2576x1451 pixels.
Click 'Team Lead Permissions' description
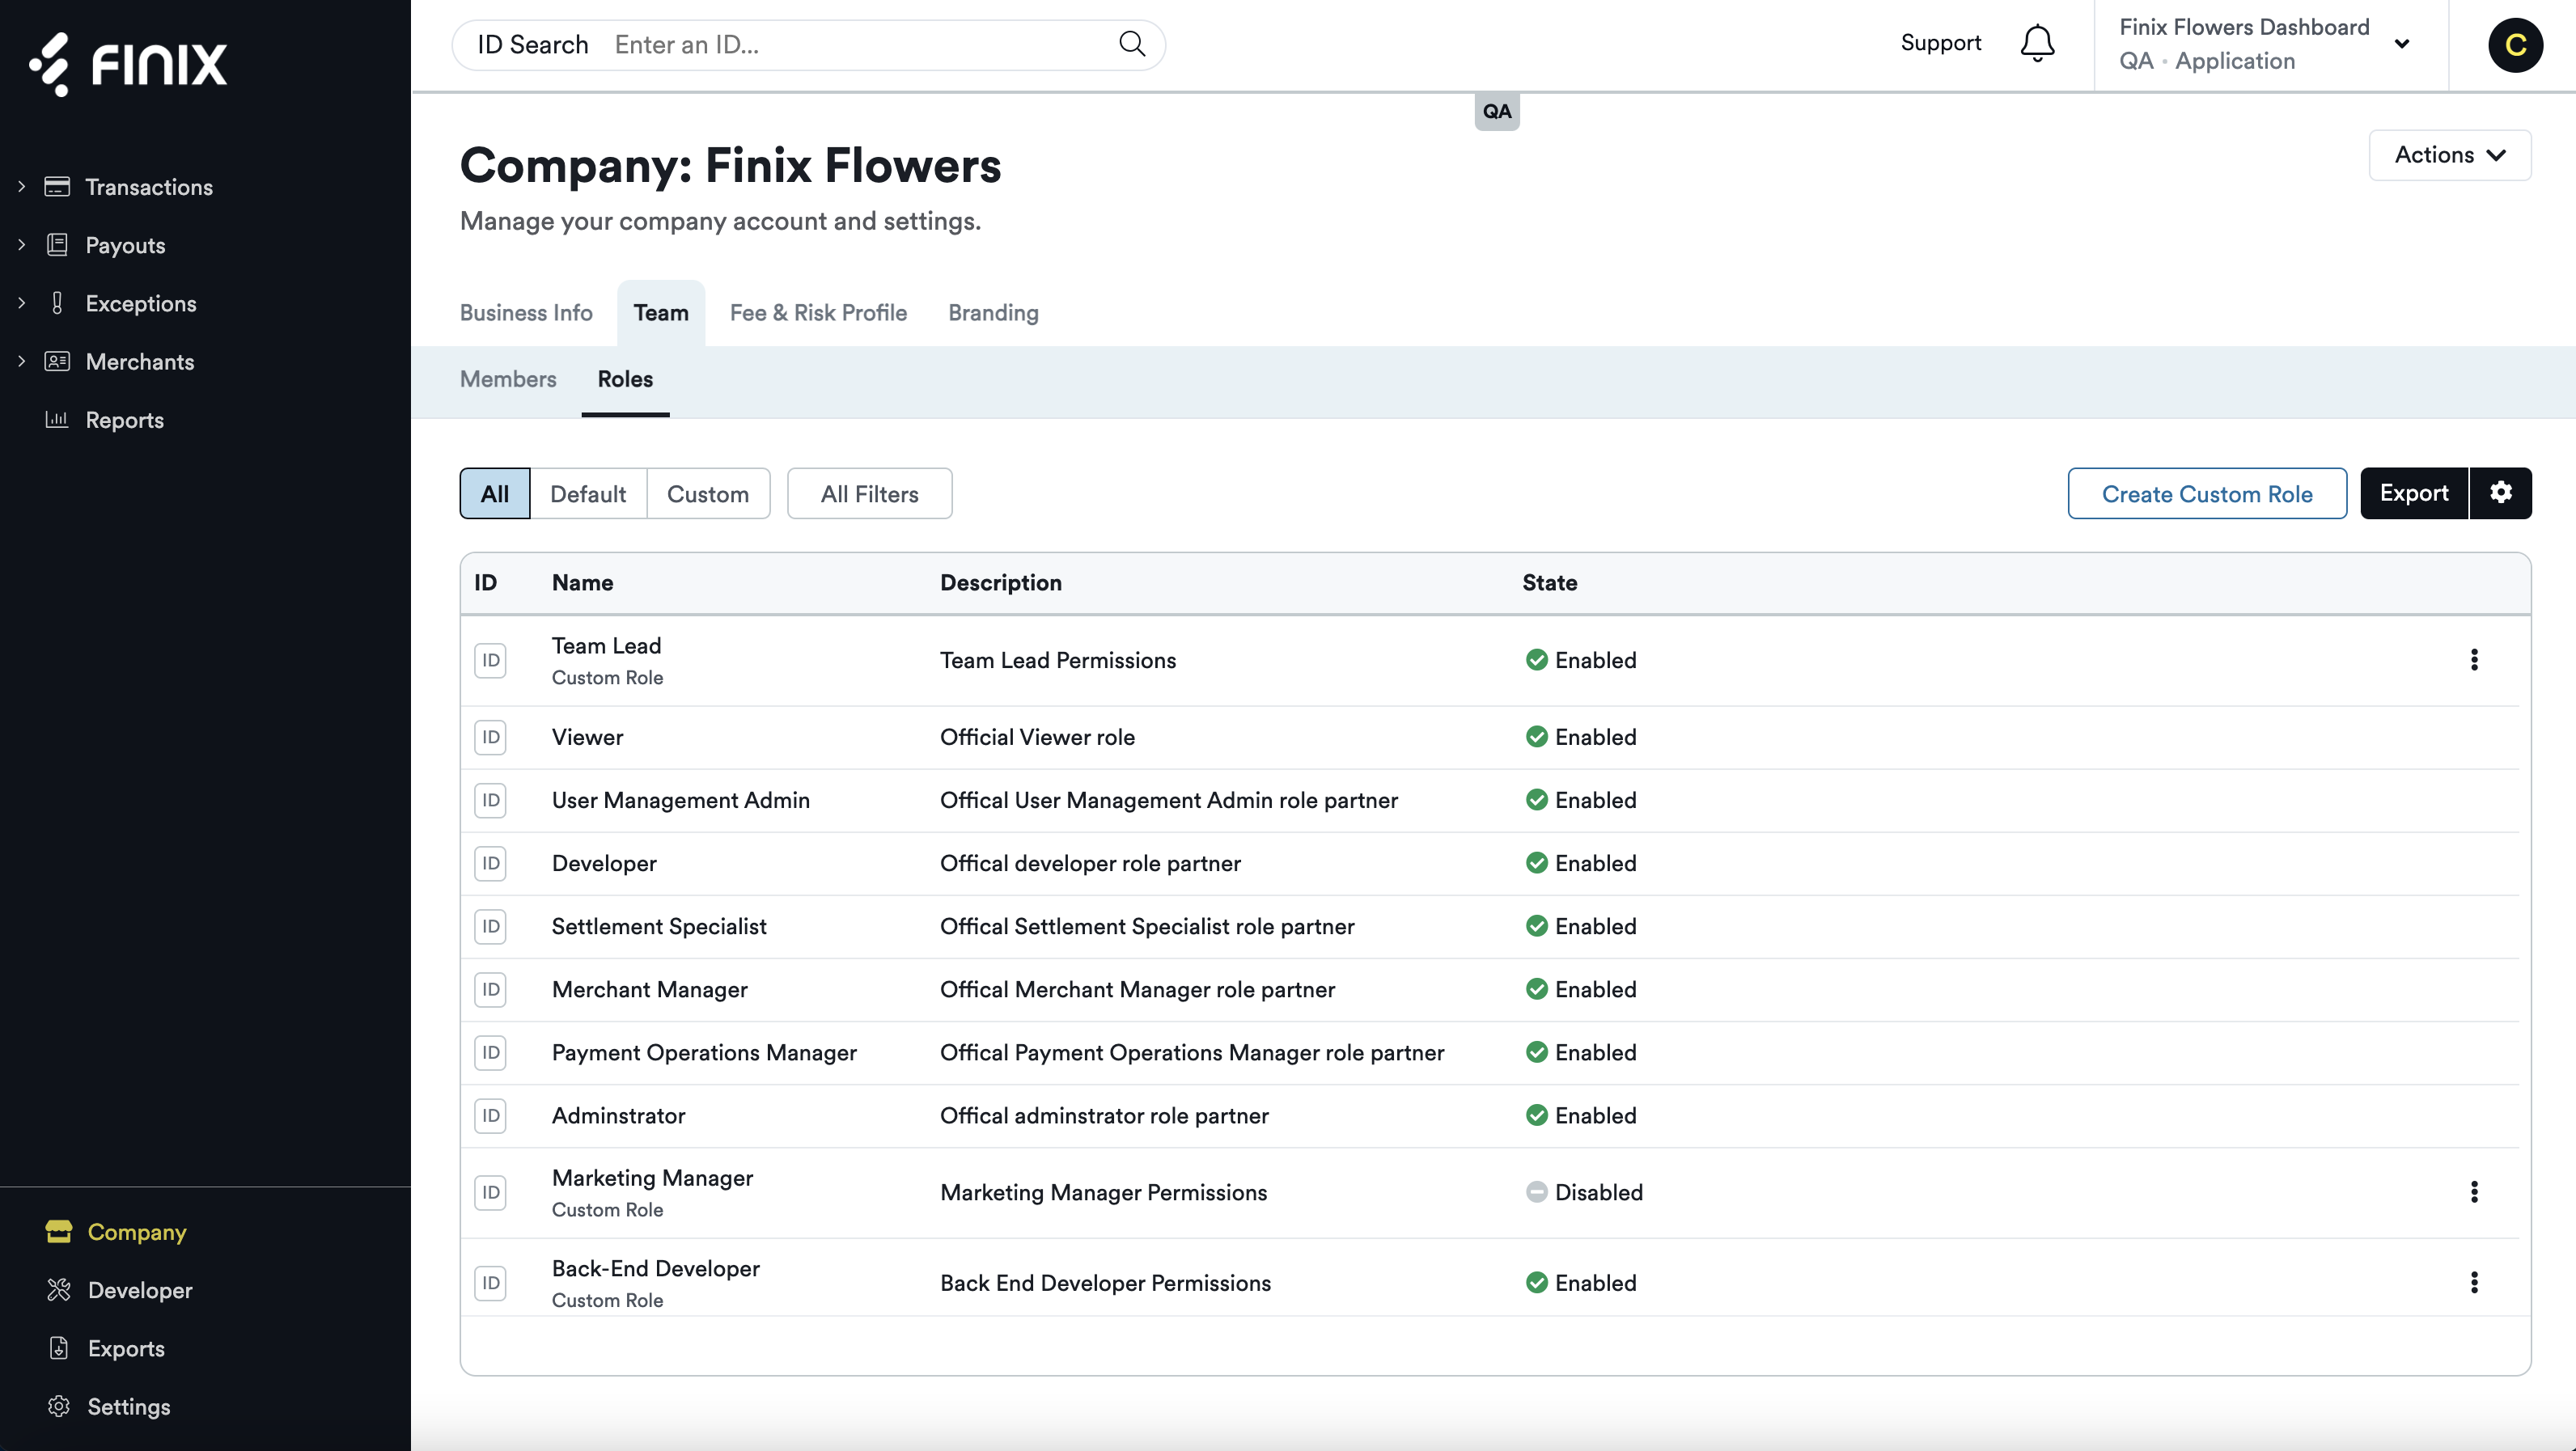1058,660
